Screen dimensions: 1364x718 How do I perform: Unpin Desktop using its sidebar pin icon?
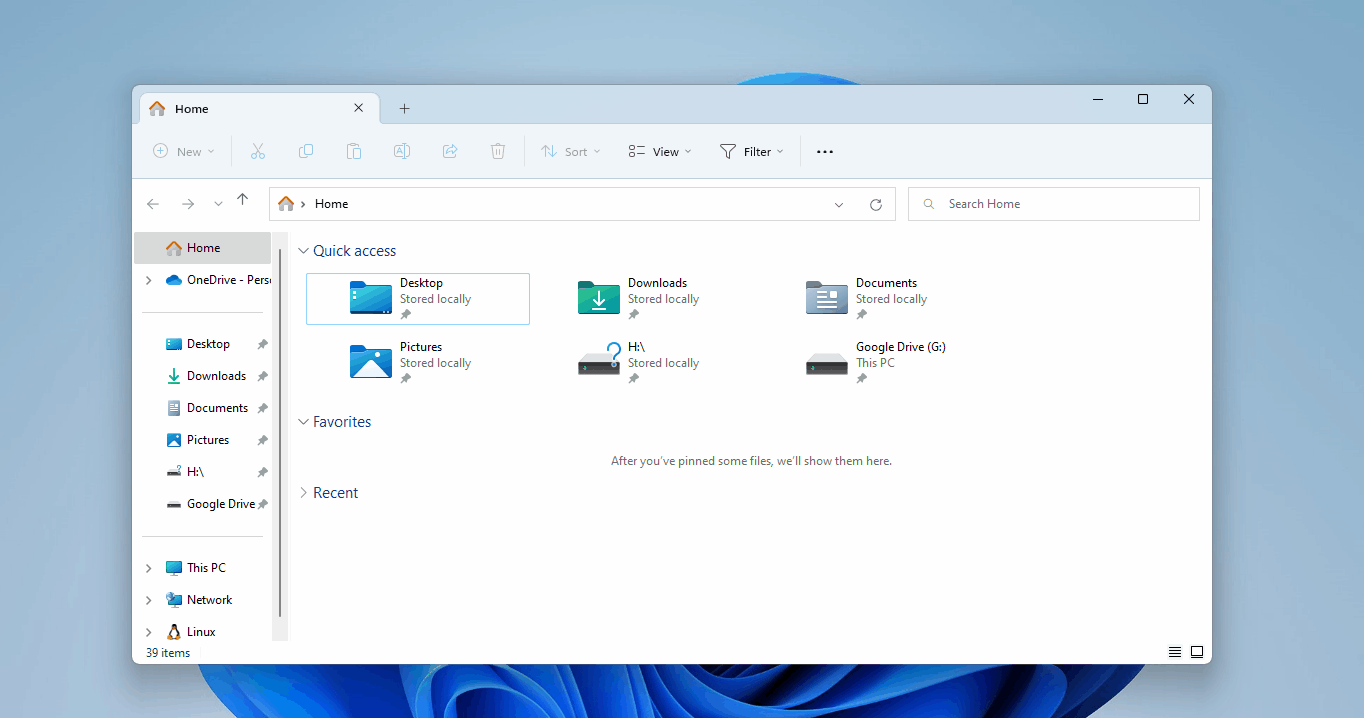262,344
